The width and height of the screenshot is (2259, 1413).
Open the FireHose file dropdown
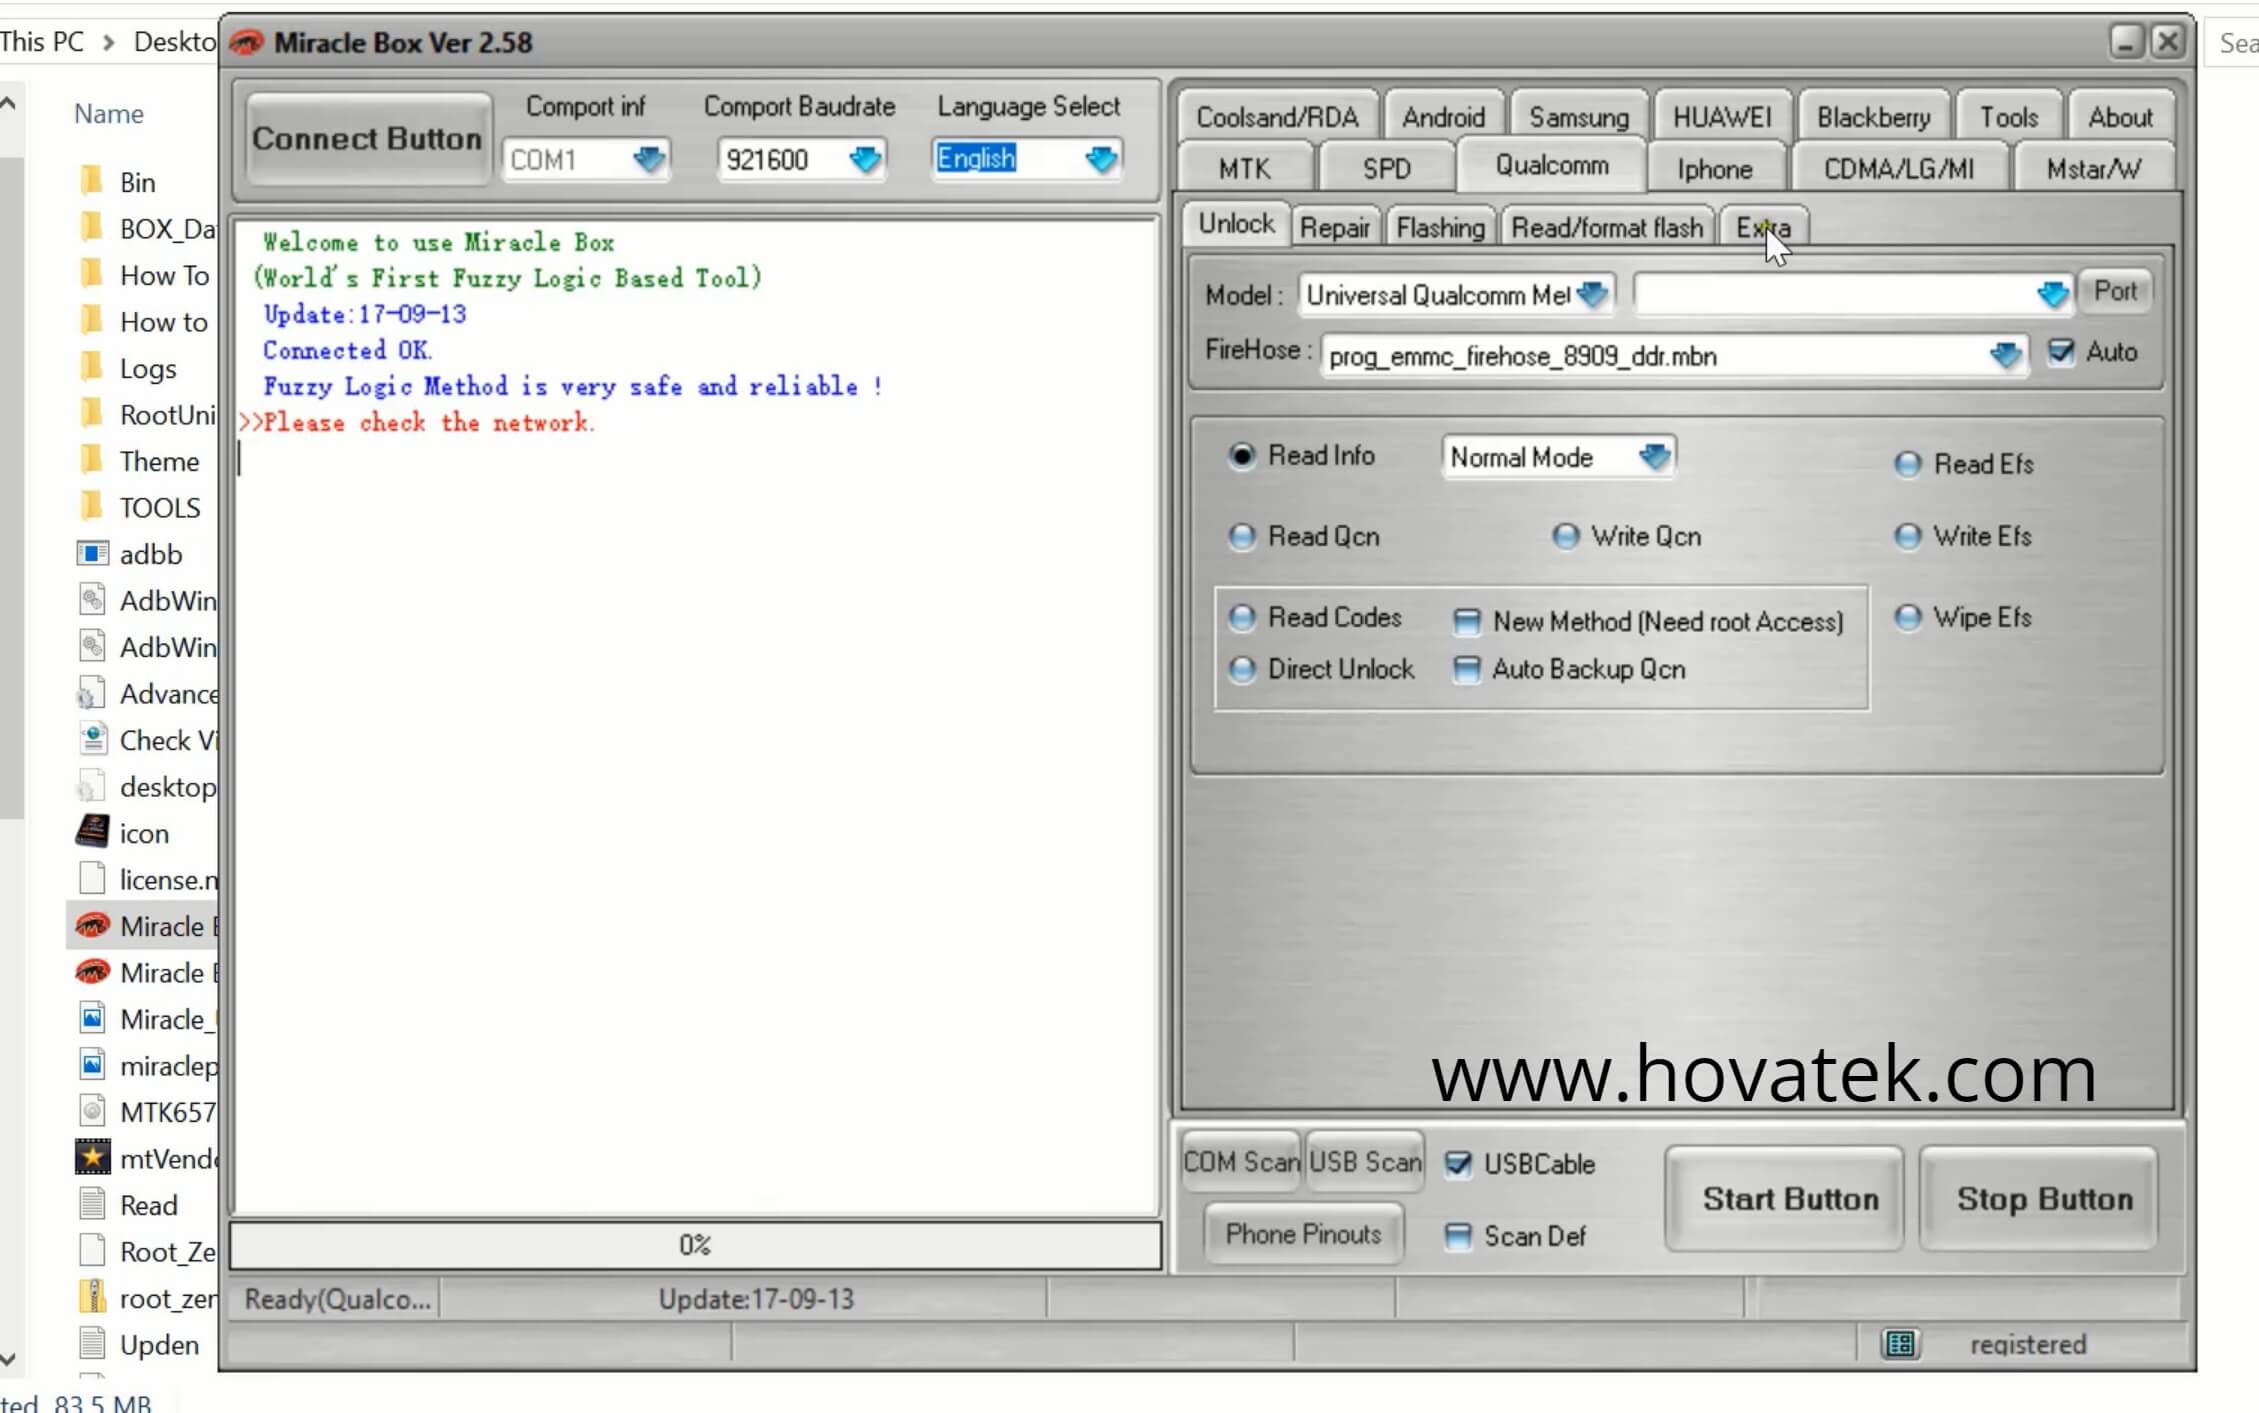point(1675,356)
